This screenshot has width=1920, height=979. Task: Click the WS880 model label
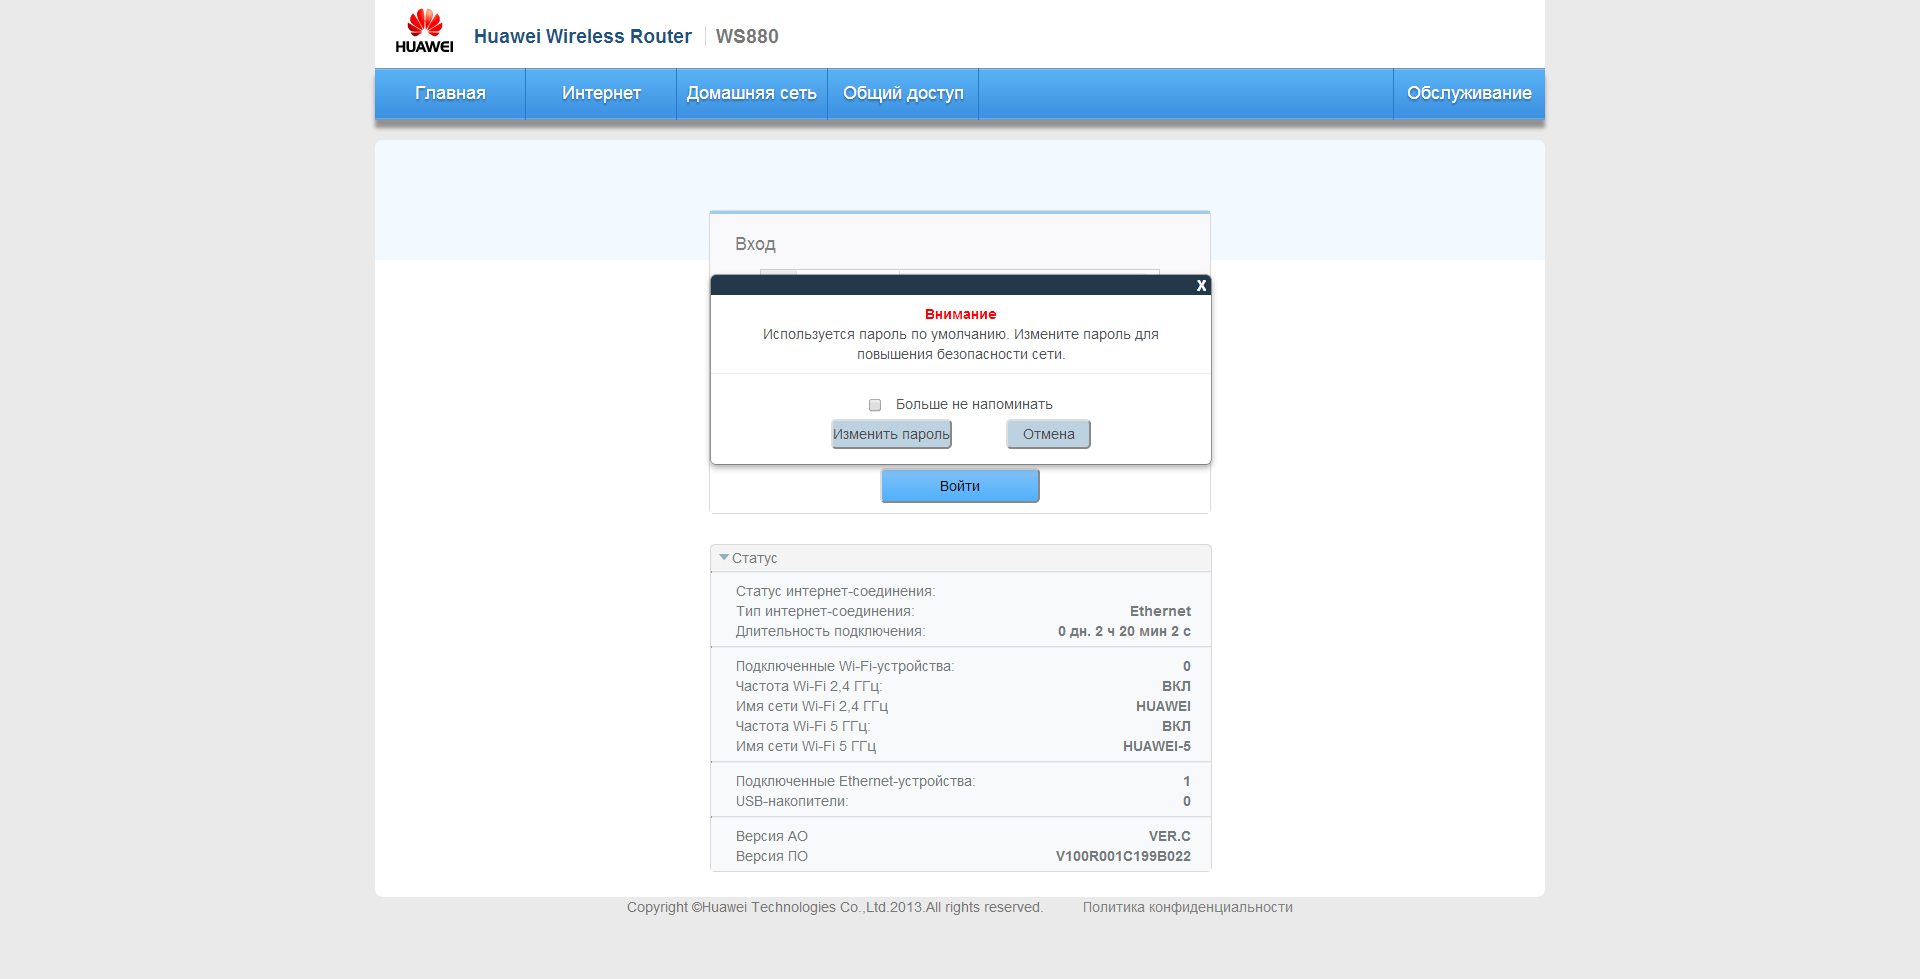[x=747, y=36]
